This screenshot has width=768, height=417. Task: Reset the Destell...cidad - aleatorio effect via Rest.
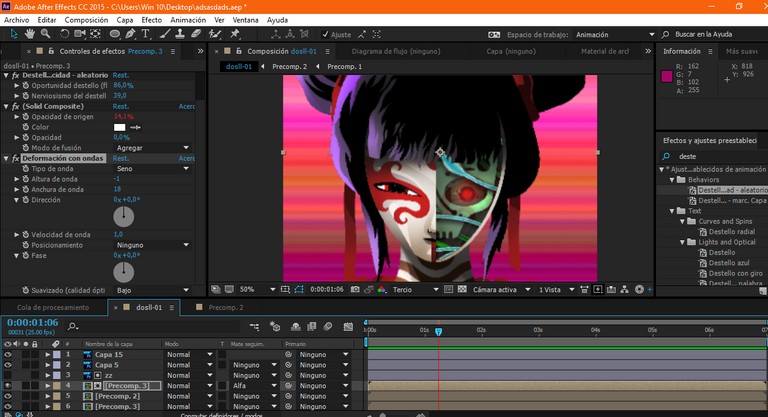coord(120,75)
